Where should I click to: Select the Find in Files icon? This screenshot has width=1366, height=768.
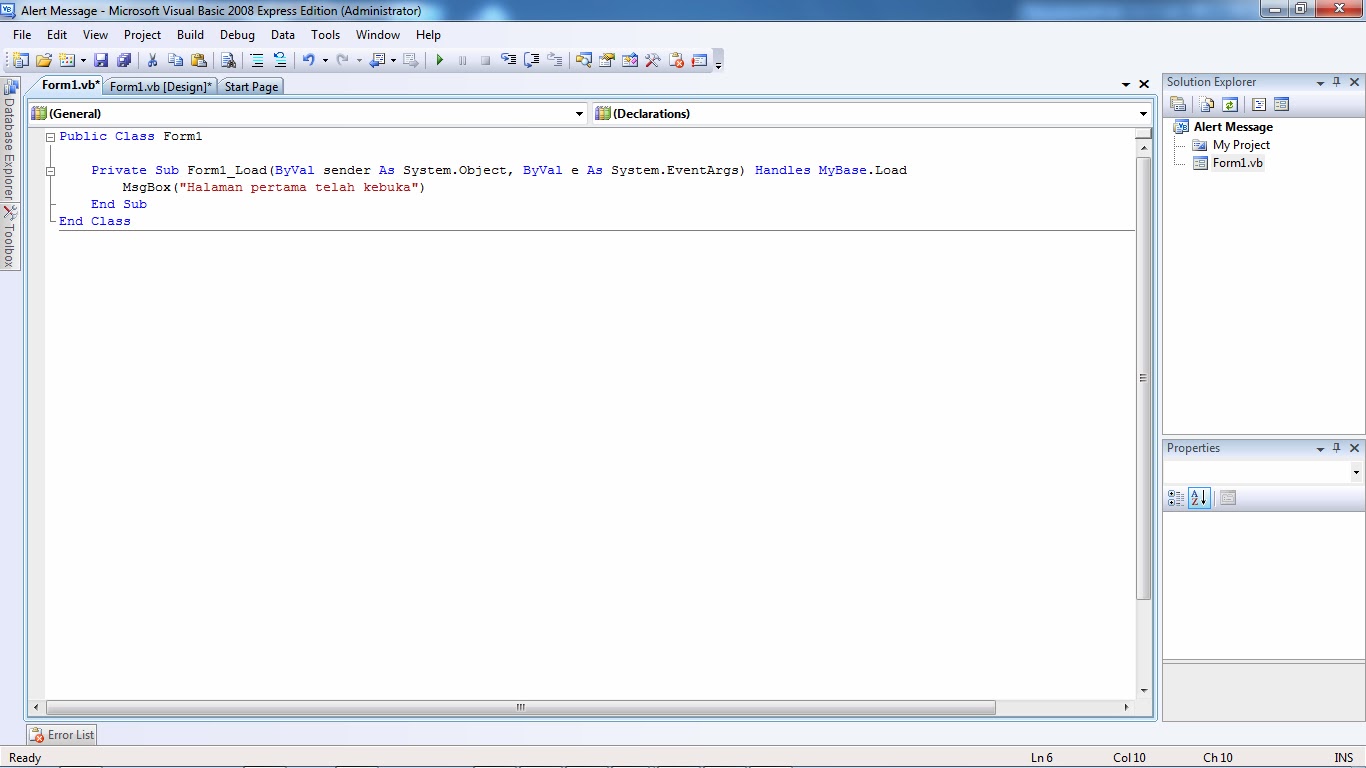click(228, 60)
